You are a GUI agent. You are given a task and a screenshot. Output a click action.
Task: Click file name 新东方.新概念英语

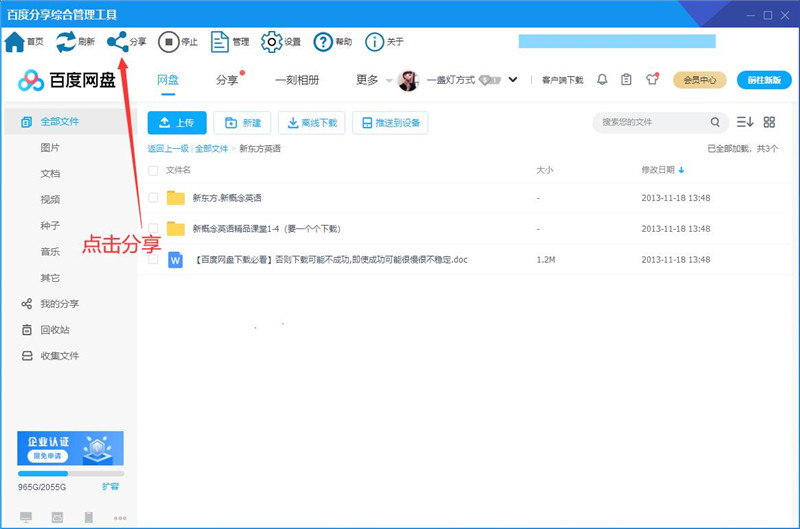pyautogui.click(x=227, y=198)
